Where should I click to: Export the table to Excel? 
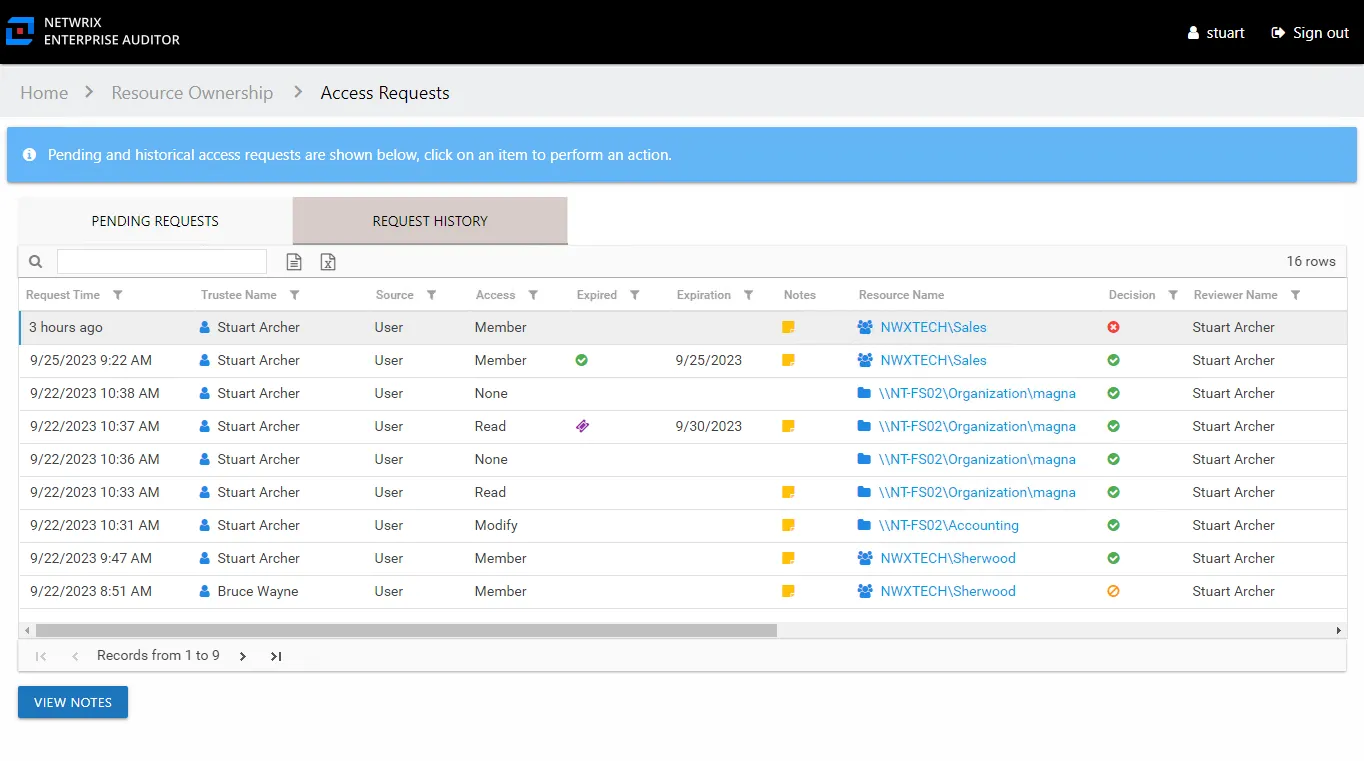[328, 262]
